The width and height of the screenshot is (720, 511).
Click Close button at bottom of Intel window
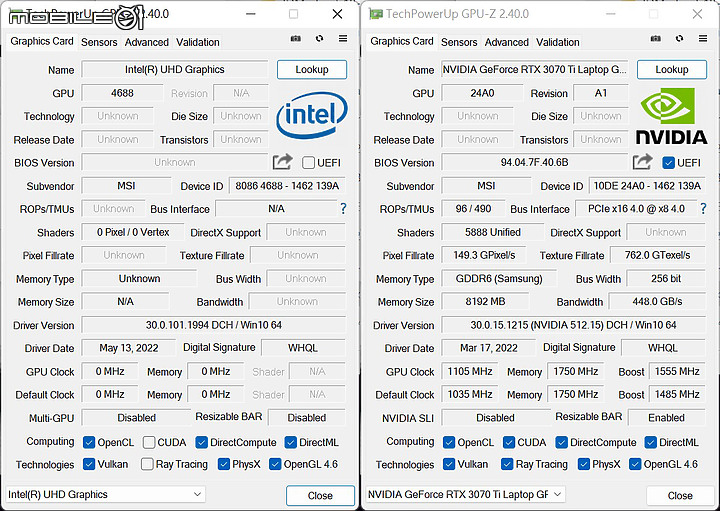[320, 495]
